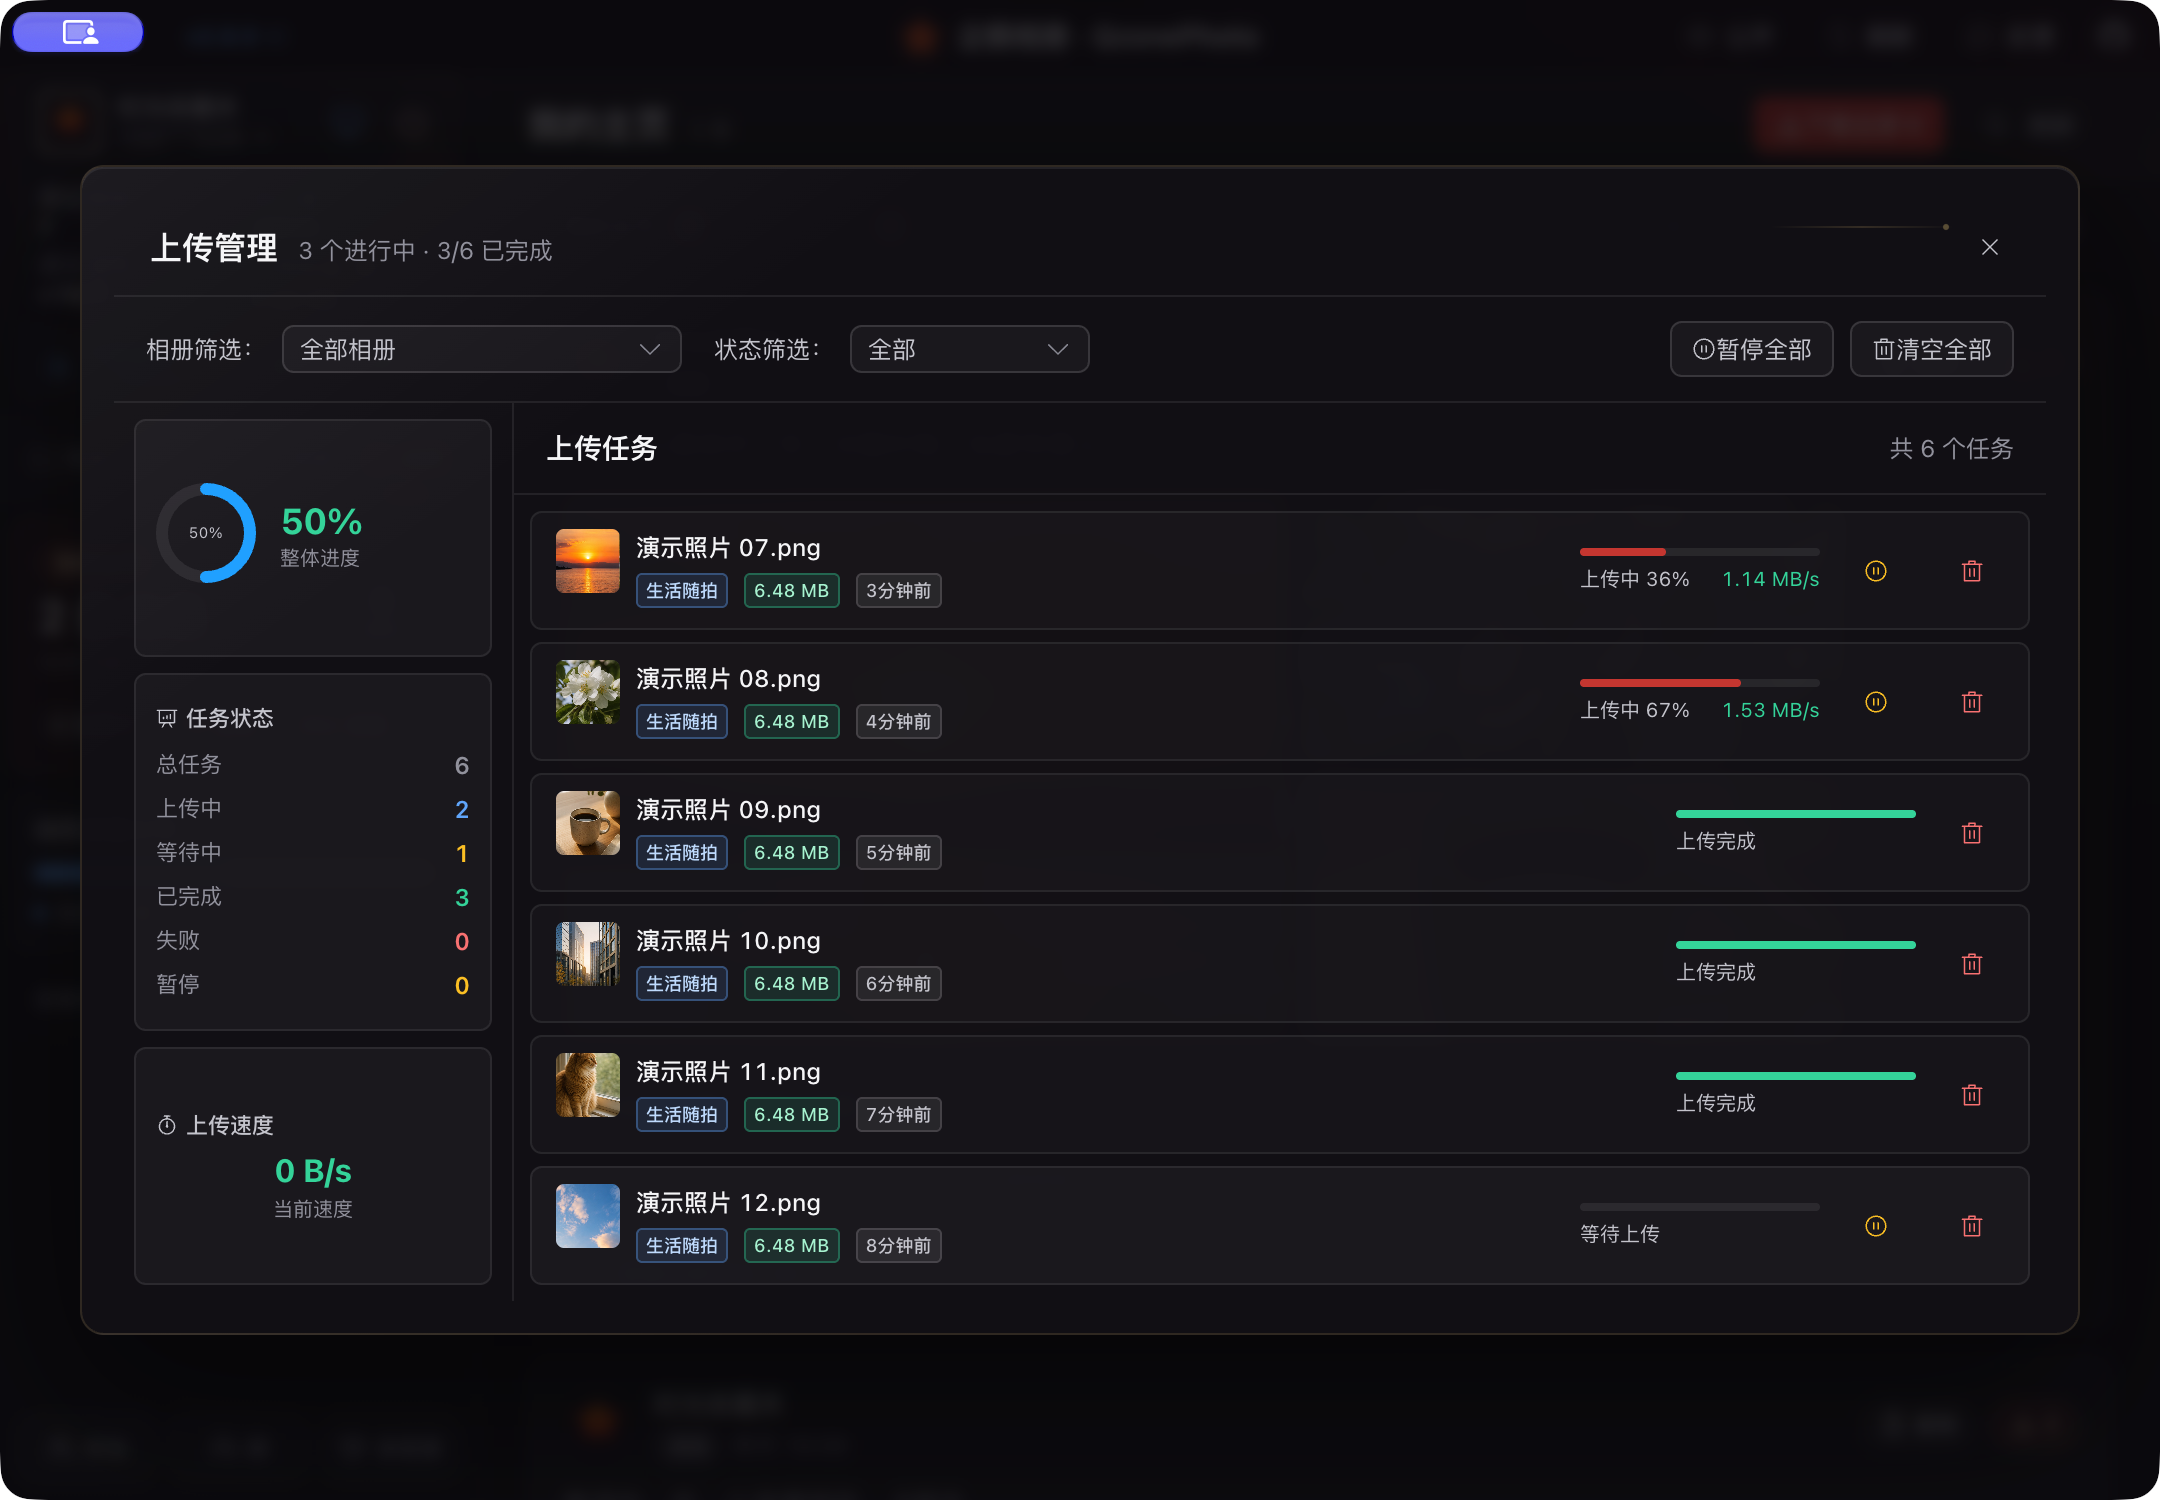Click the 清空全部 button
The height and width of the screenshot is (1500, 2160).
tap(1932, 349)
